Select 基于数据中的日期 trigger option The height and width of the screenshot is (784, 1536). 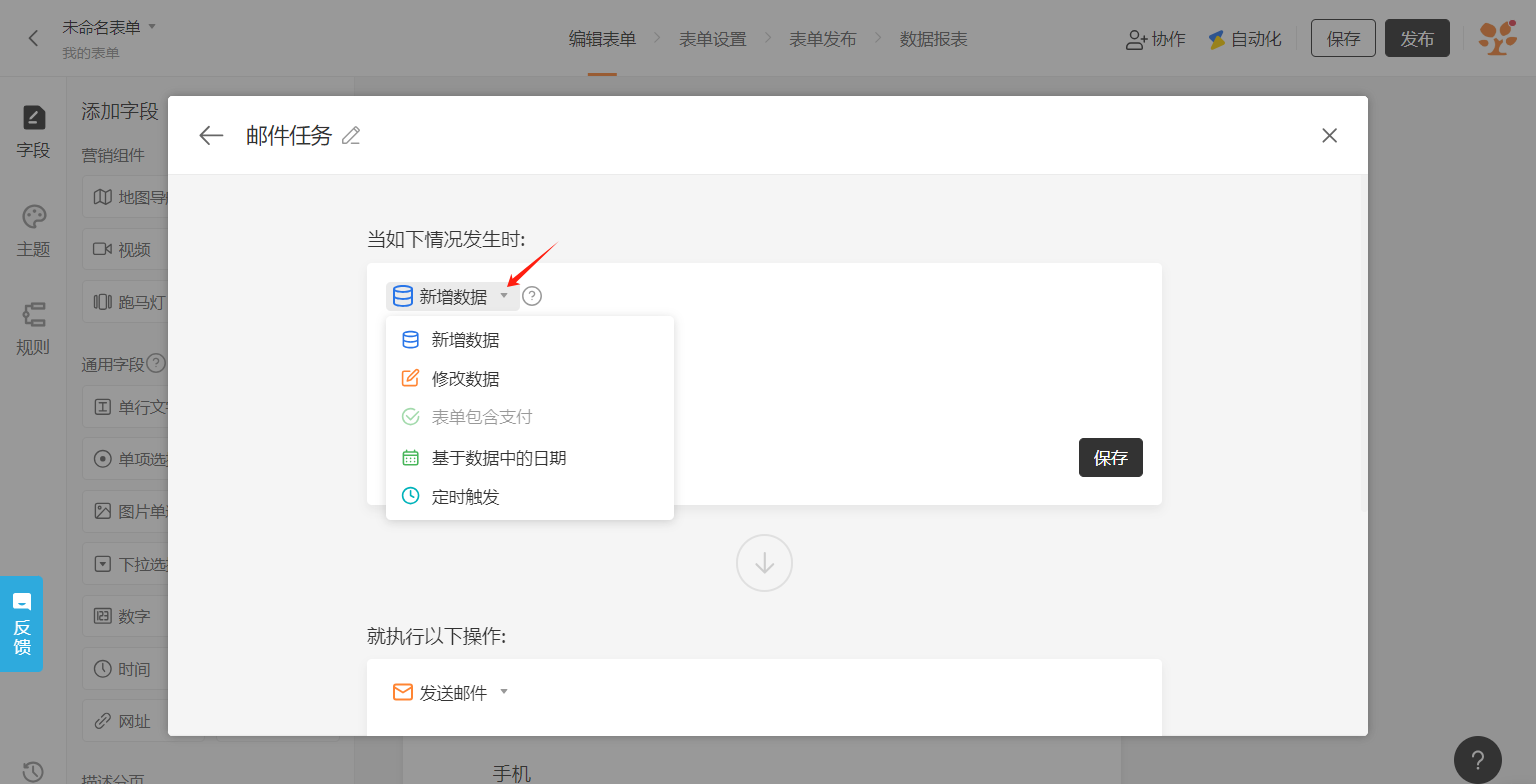pos(498,458)
